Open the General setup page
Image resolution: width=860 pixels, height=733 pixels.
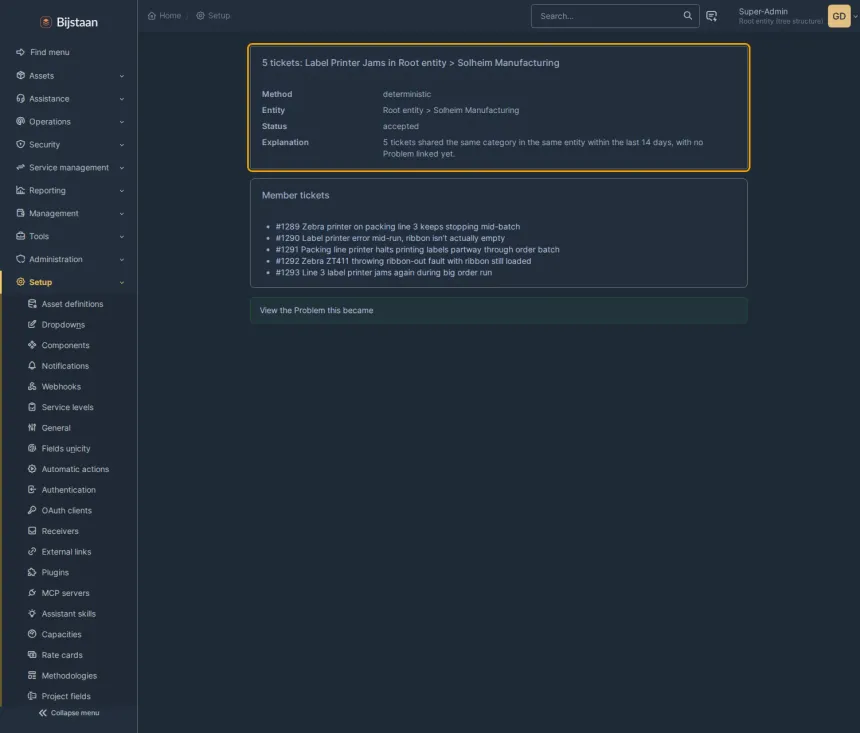[x=56, y=428]
